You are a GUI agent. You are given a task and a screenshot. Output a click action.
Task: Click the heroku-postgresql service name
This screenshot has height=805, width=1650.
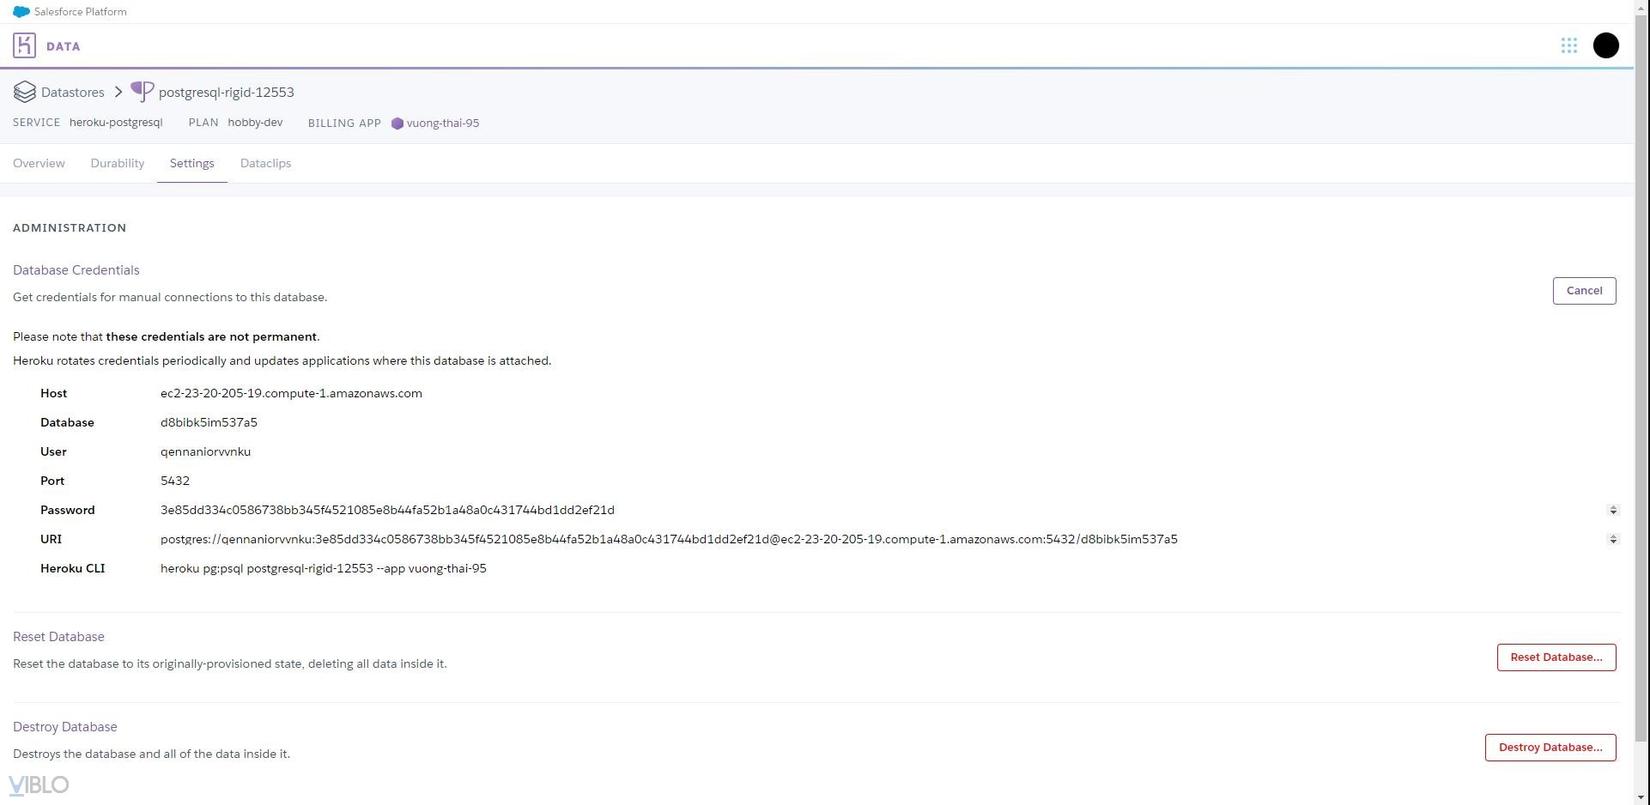pos(116,122)
